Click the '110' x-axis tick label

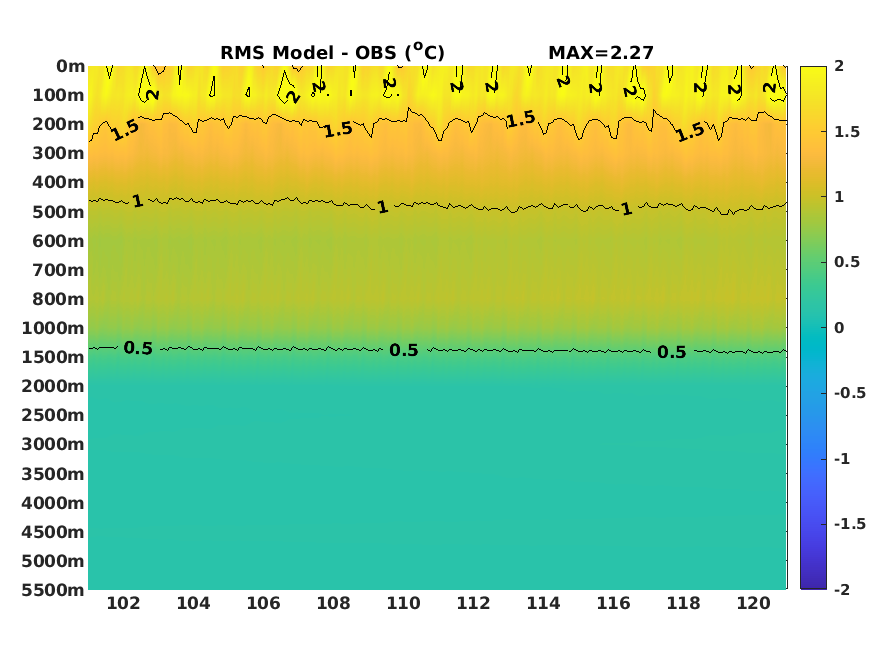pos(403,604)
